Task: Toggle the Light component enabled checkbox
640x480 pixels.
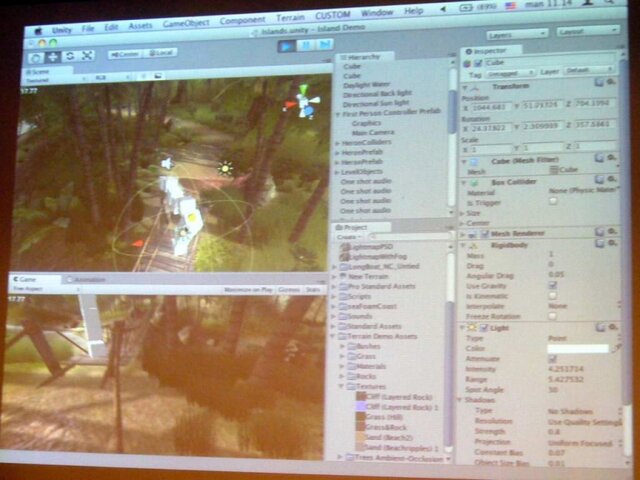Action: tap(484, 327)
